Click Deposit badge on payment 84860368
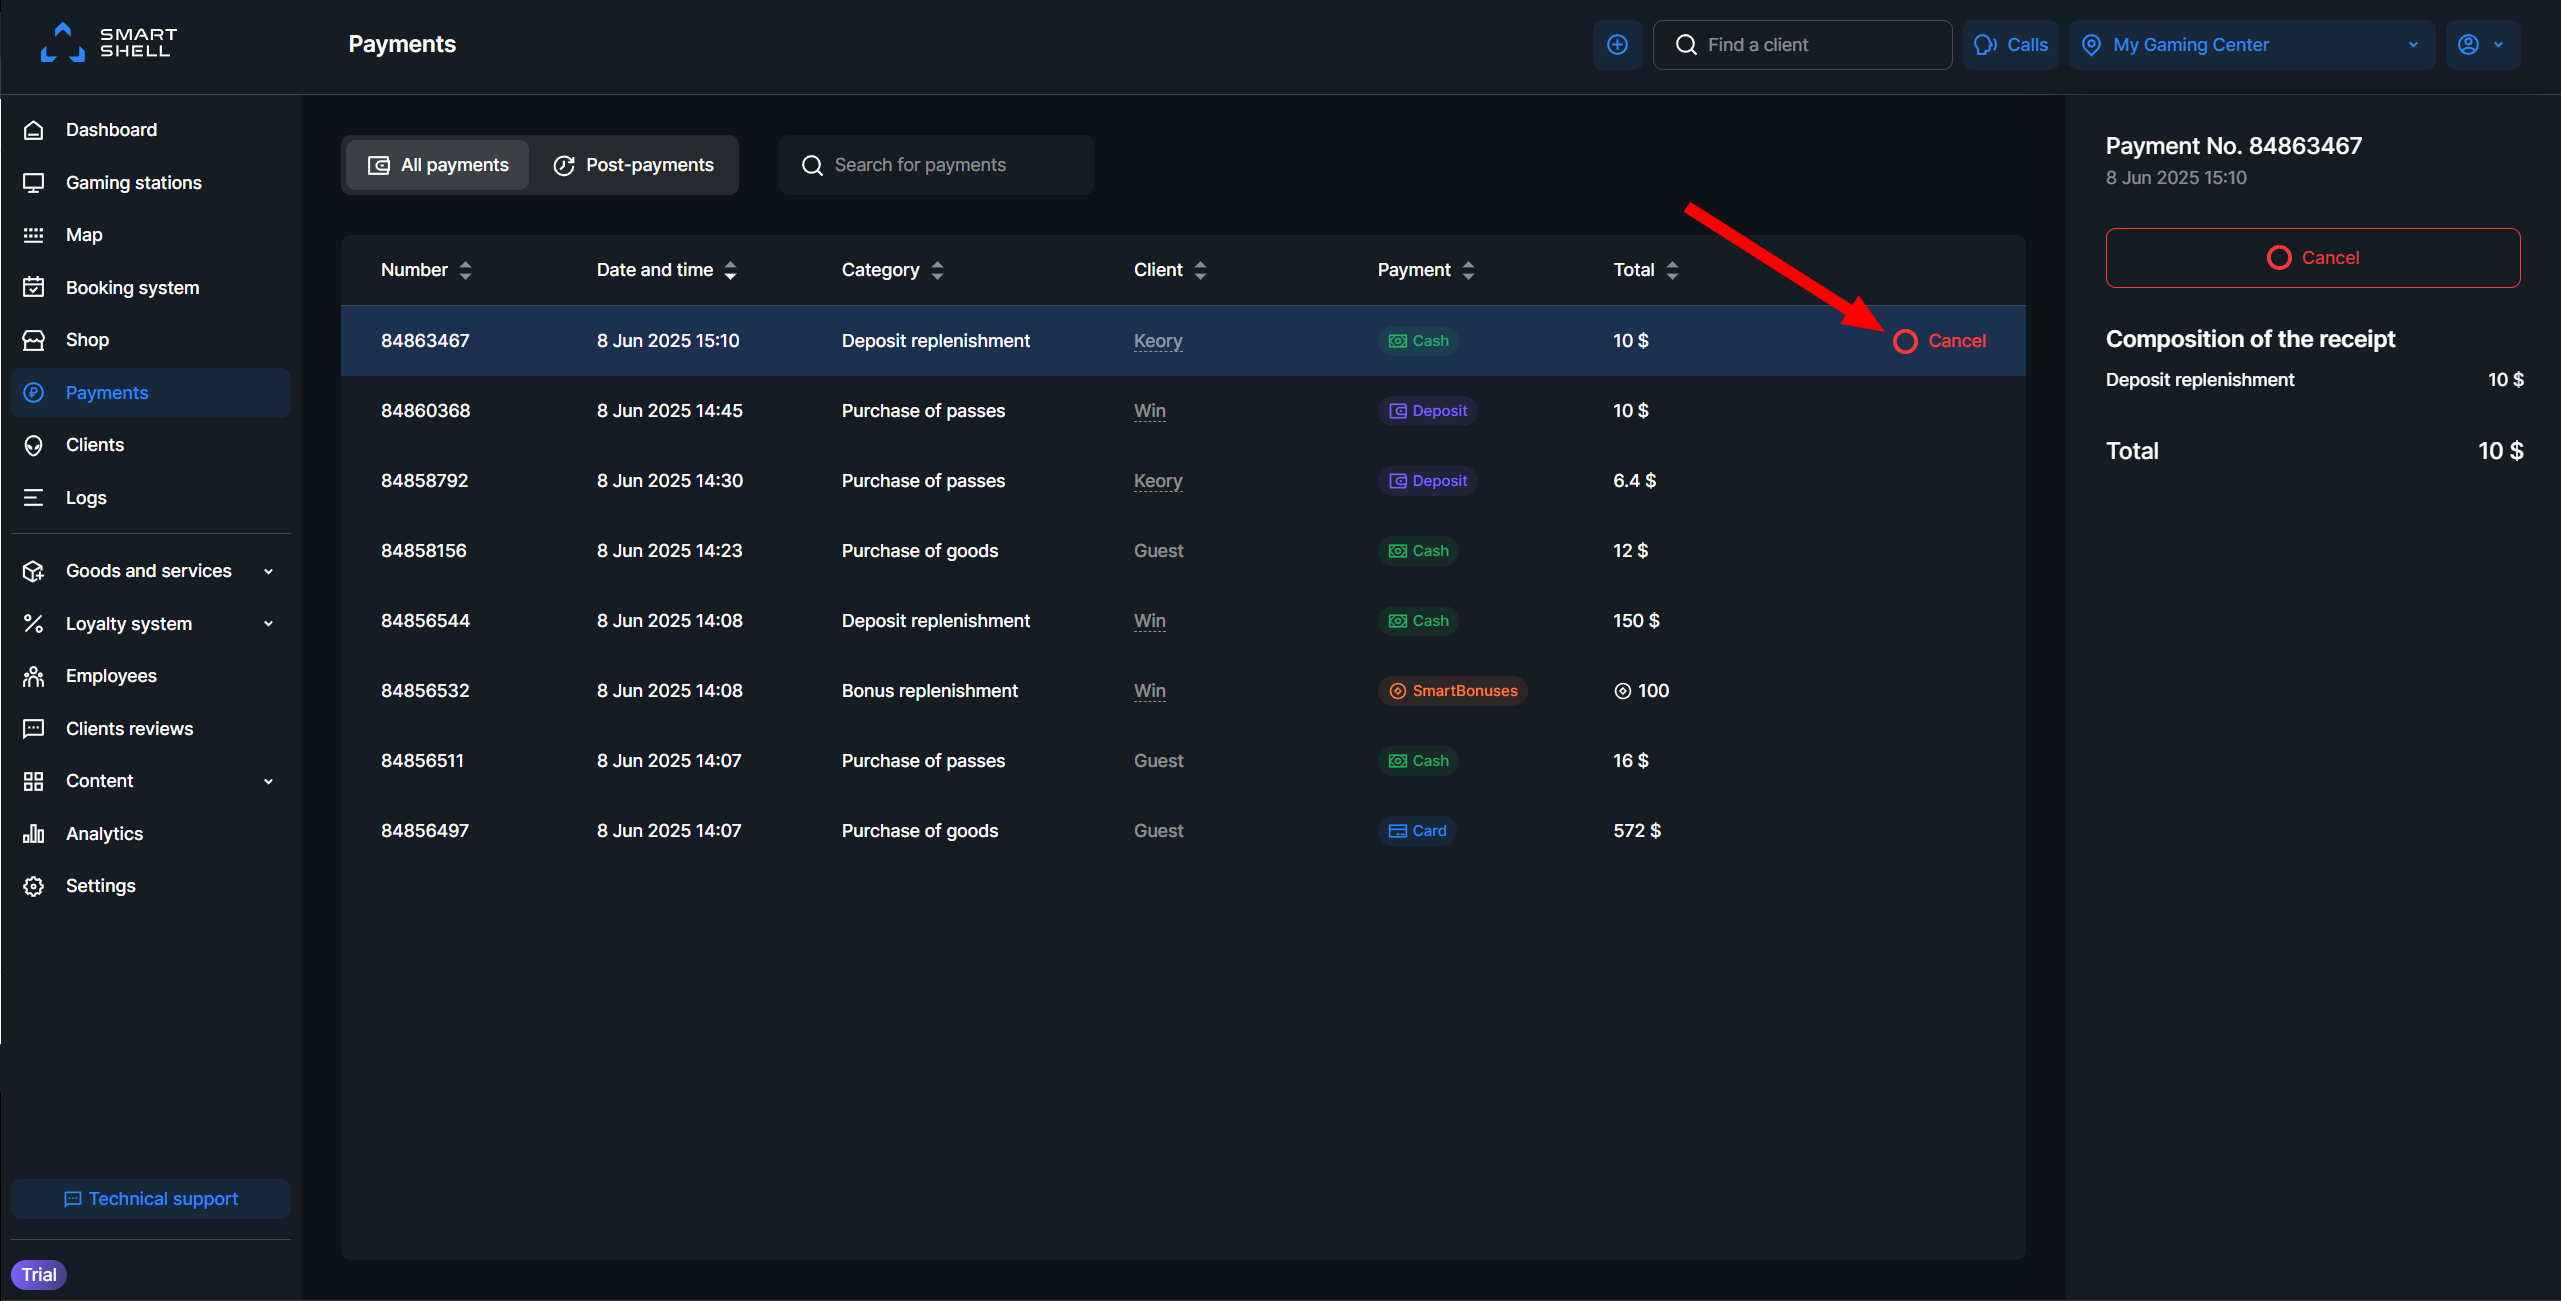Image resolution: width=2561 pixels, height=1301 pixels. [x=1427, y=411]
